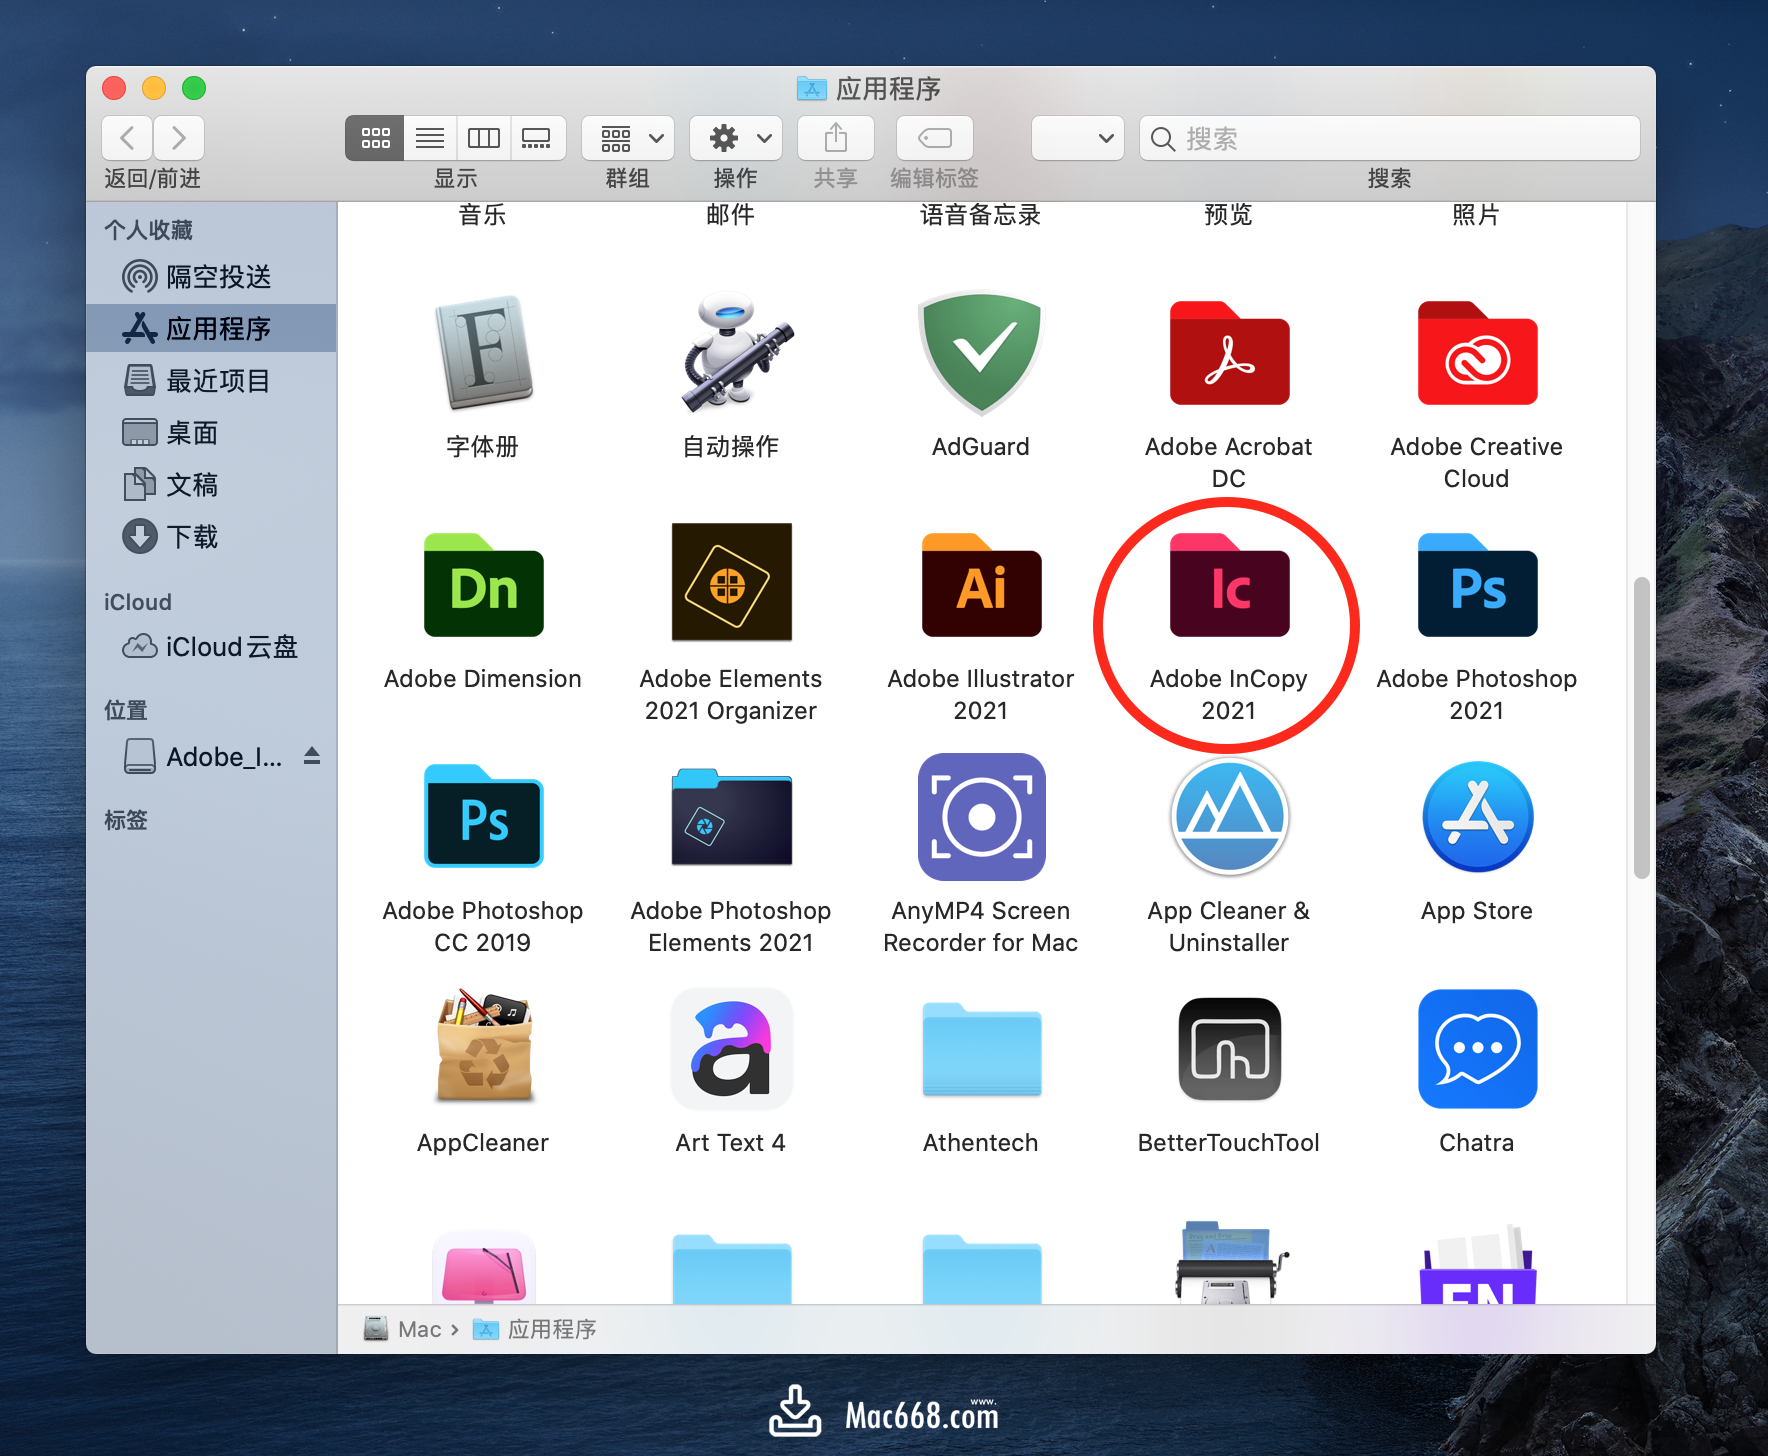Open the Adobe Creative Cloud folder
Viewport: 1768px width, 1456px height.
coord(1477,353)
